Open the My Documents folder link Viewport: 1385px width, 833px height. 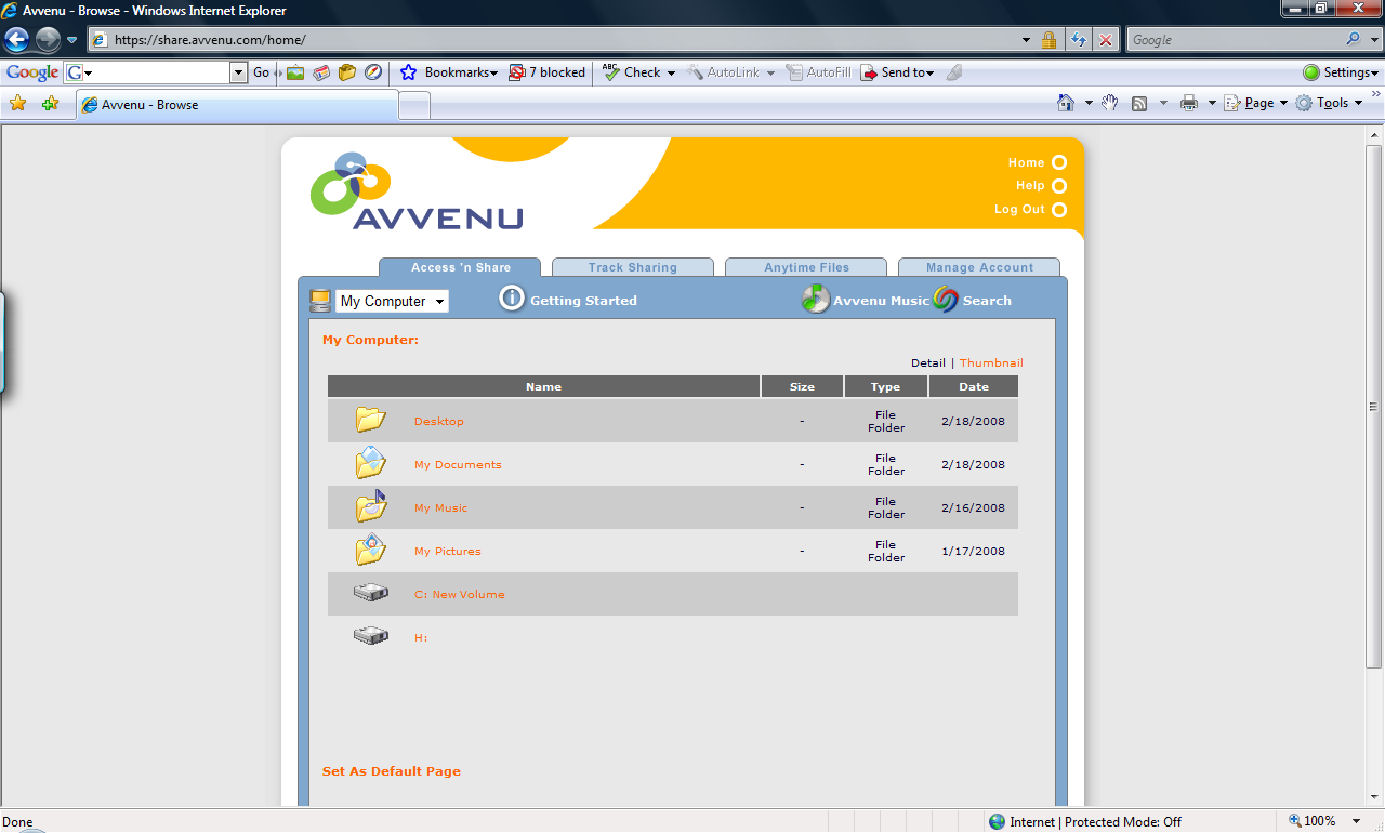coord(458,465)
